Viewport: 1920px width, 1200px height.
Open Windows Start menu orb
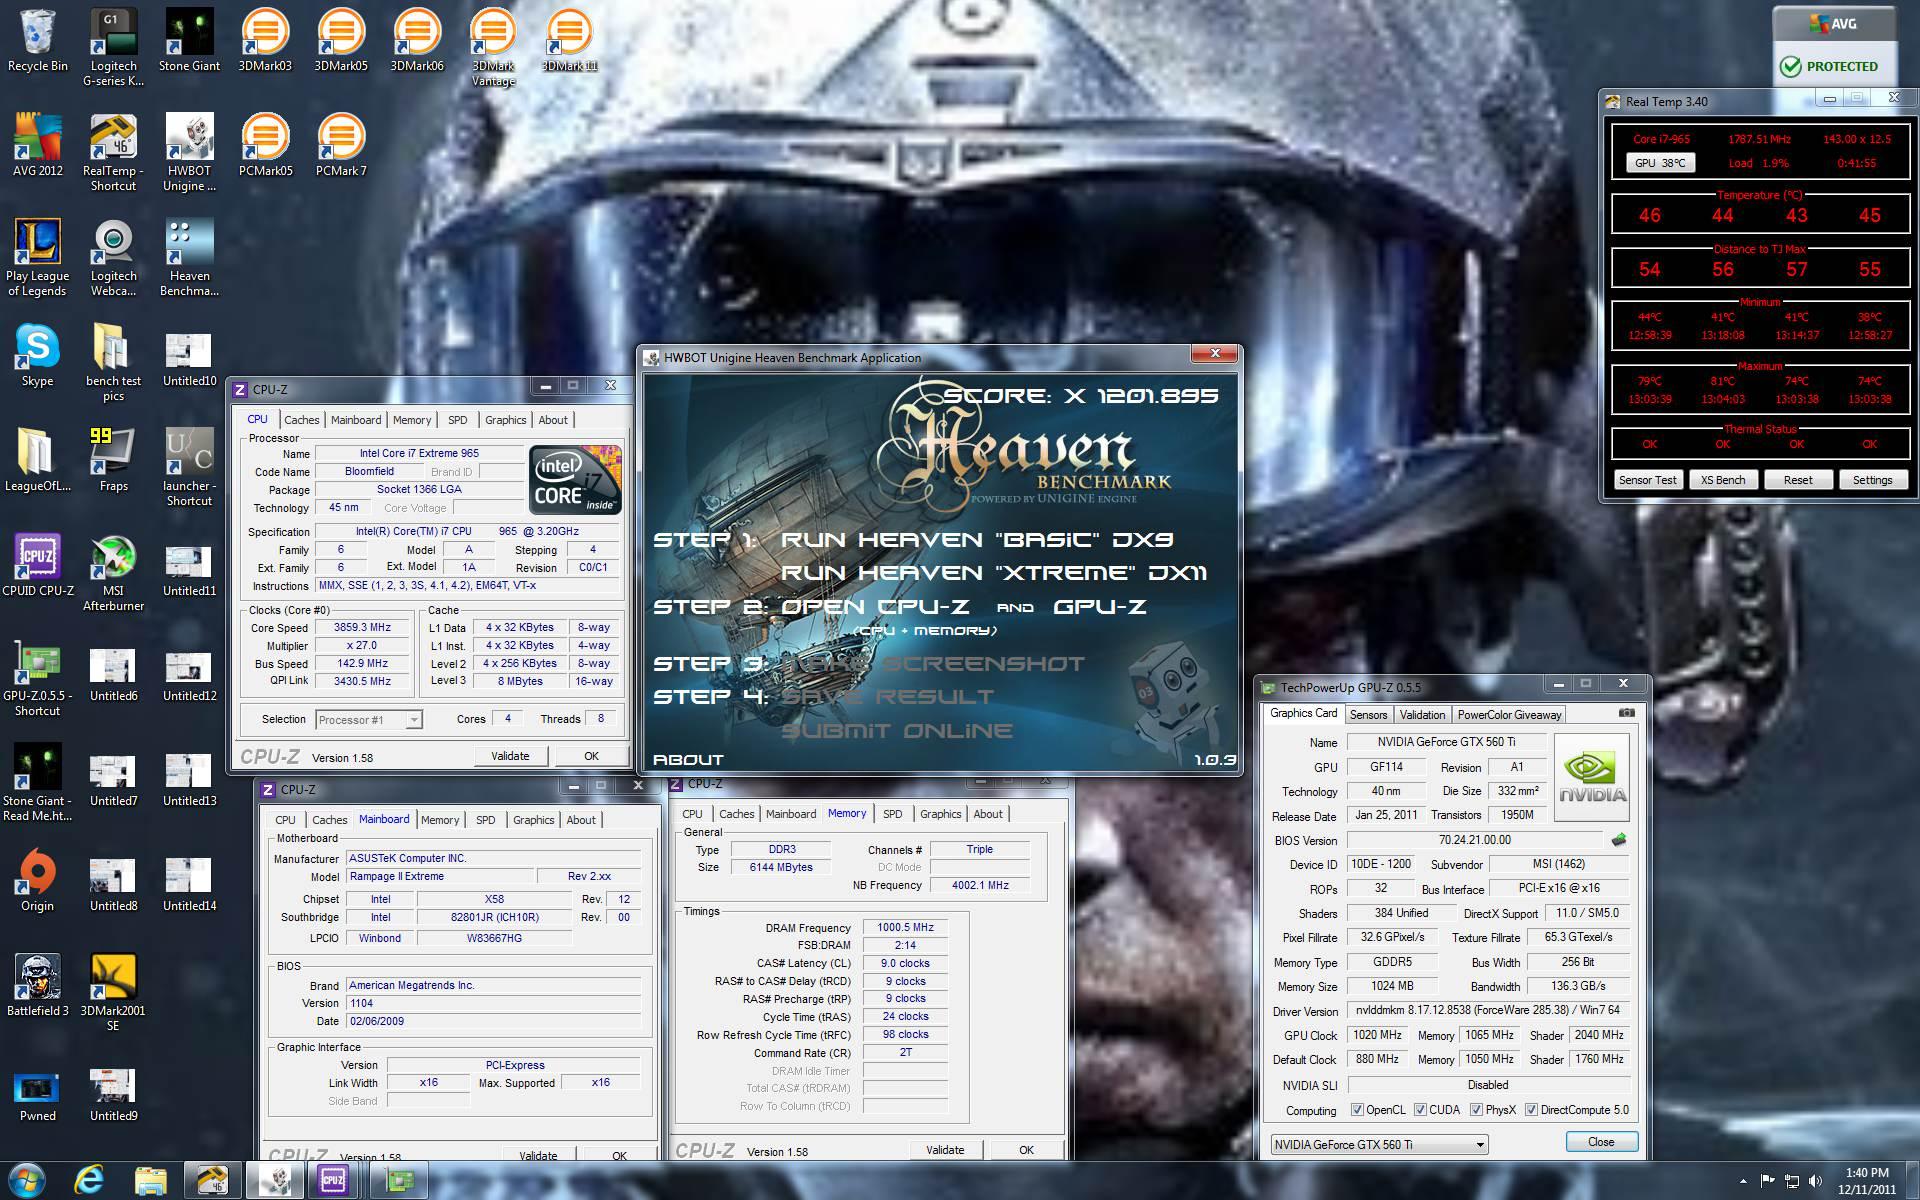[26, 1180]
